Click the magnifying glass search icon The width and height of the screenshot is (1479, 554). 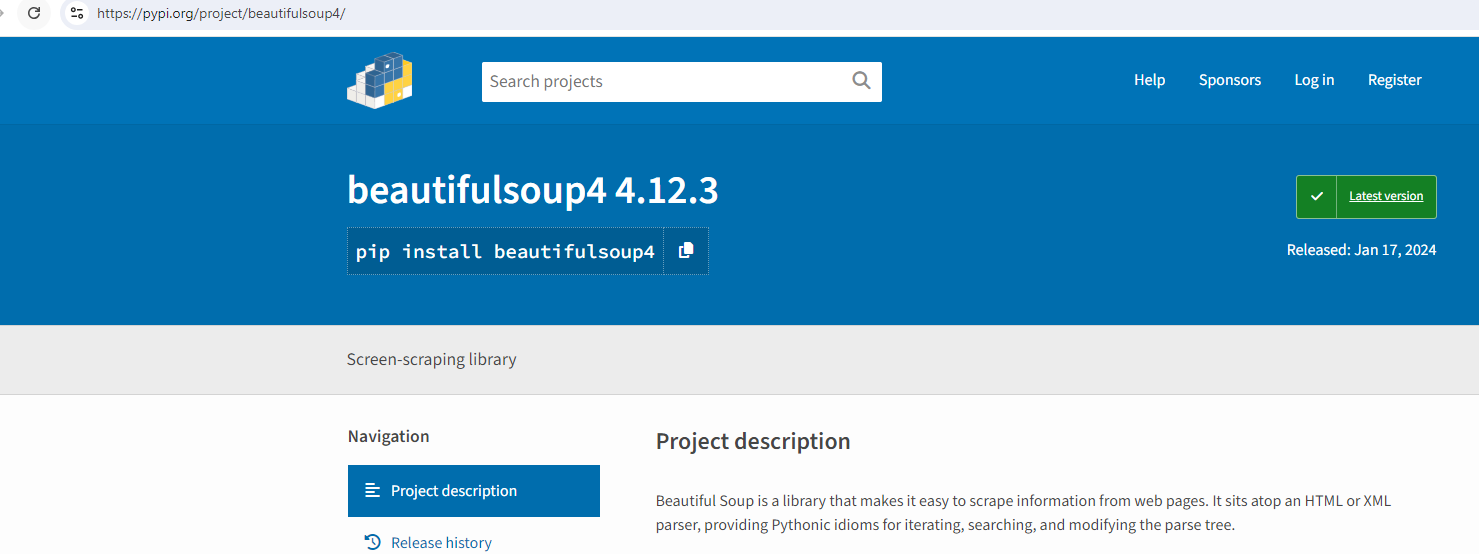pyautogui.click(x=861, y=81)
